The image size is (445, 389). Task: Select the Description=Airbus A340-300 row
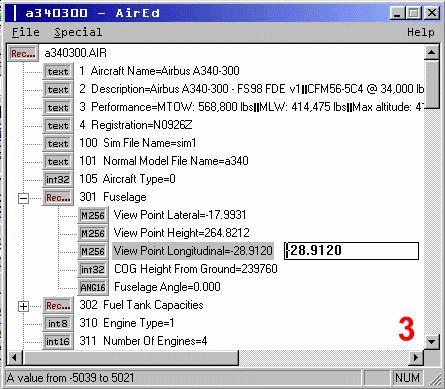(x=252, y=89)
